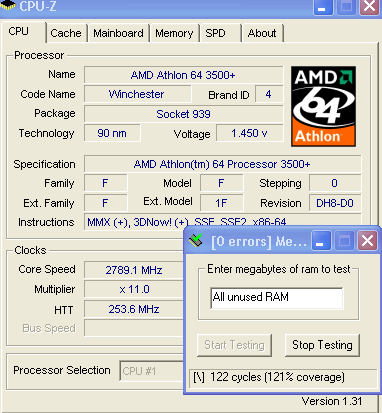Show the About tab

(262, 33)
